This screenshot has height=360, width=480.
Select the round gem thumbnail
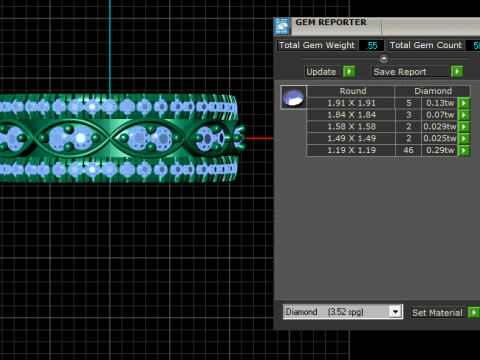[x=293, y=97]
